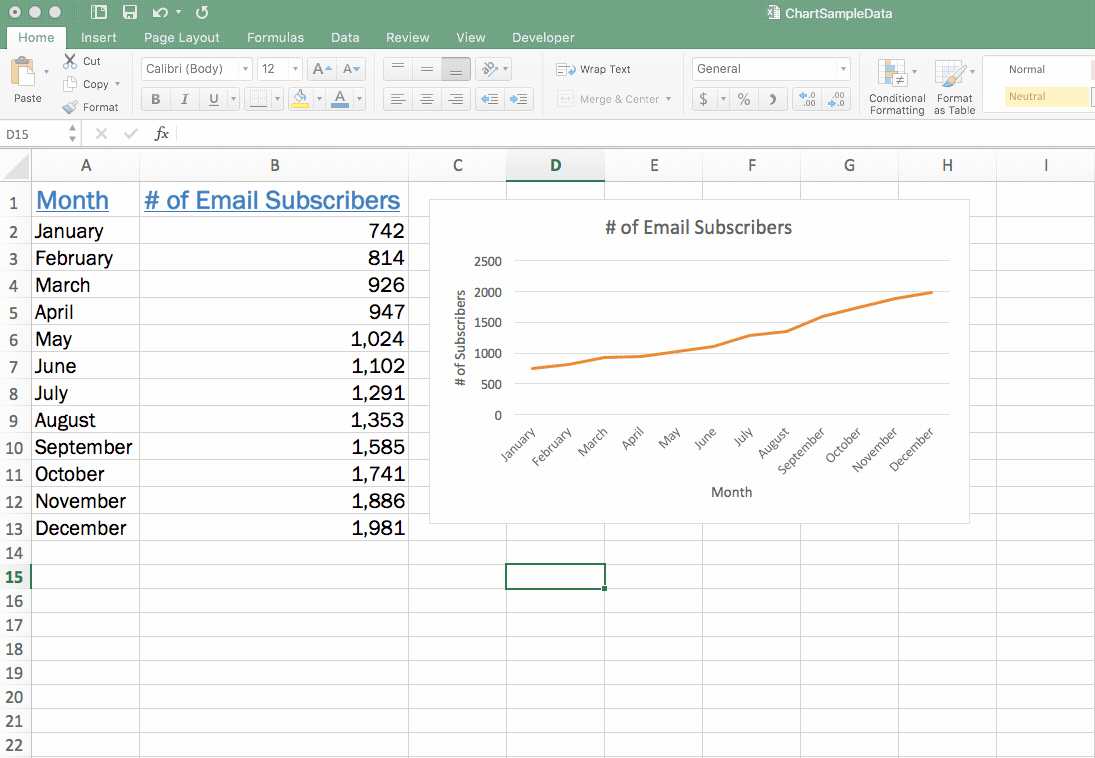Switch to the Developer ribbon tab

tap(543, 37)
